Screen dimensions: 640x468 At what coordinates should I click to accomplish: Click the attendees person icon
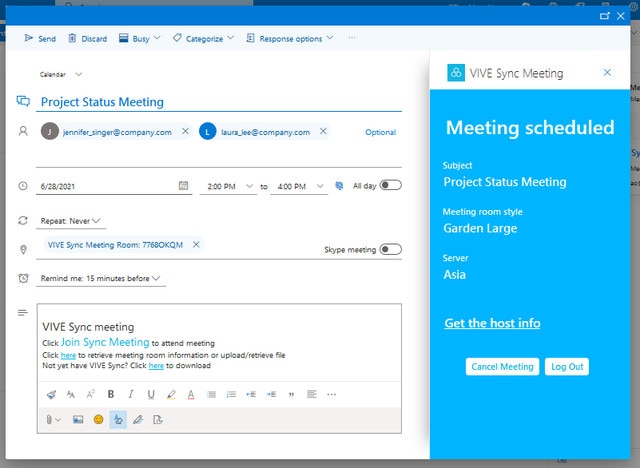tap(23, 131)
